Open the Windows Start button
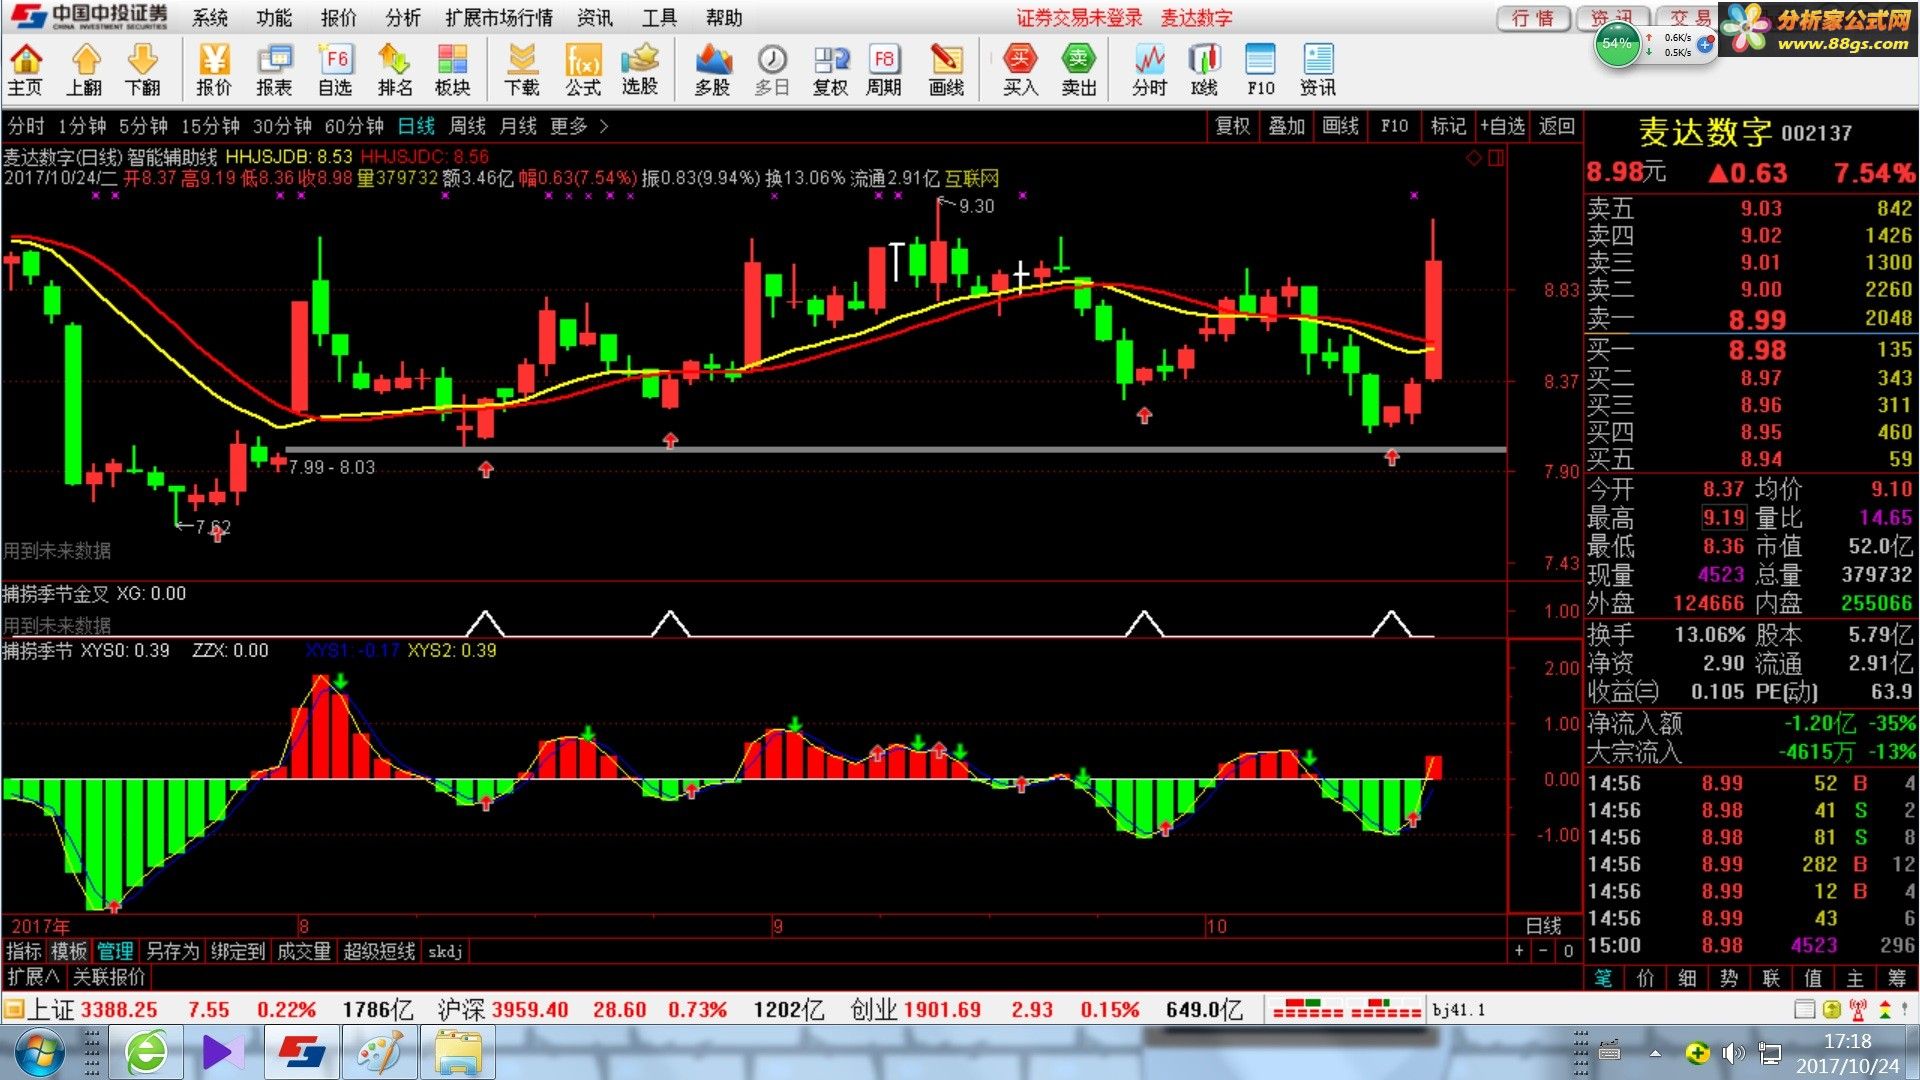This screenshot has width=1920, height=1080. [x=38, y=1053]
